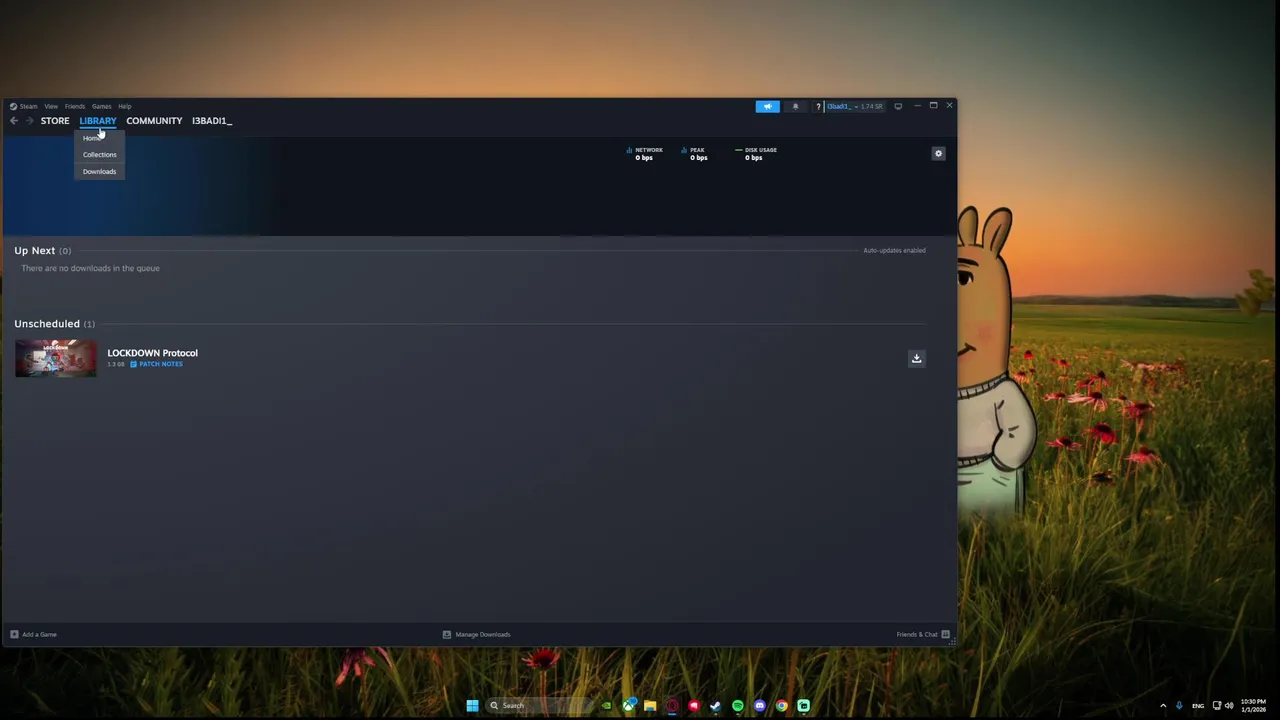The width and height of the screenshot is (1280, 720).
Task: Show hidden tray icons chevron
Action: coord(1162,705)
